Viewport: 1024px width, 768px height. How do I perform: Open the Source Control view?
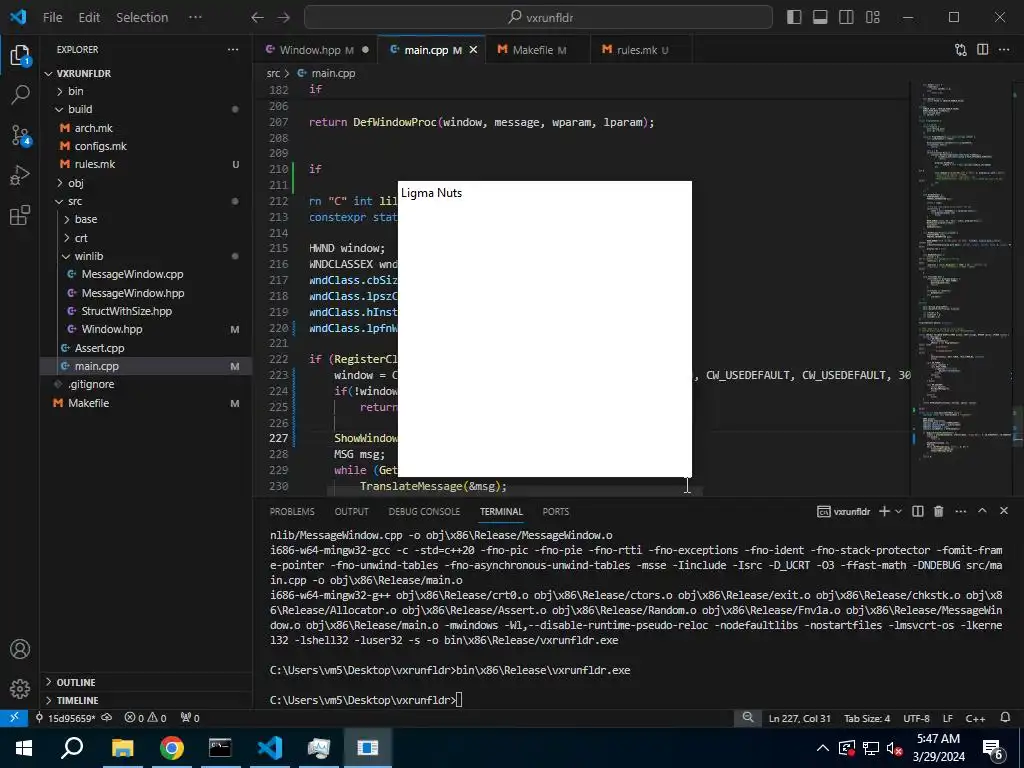tap(20, 136)
